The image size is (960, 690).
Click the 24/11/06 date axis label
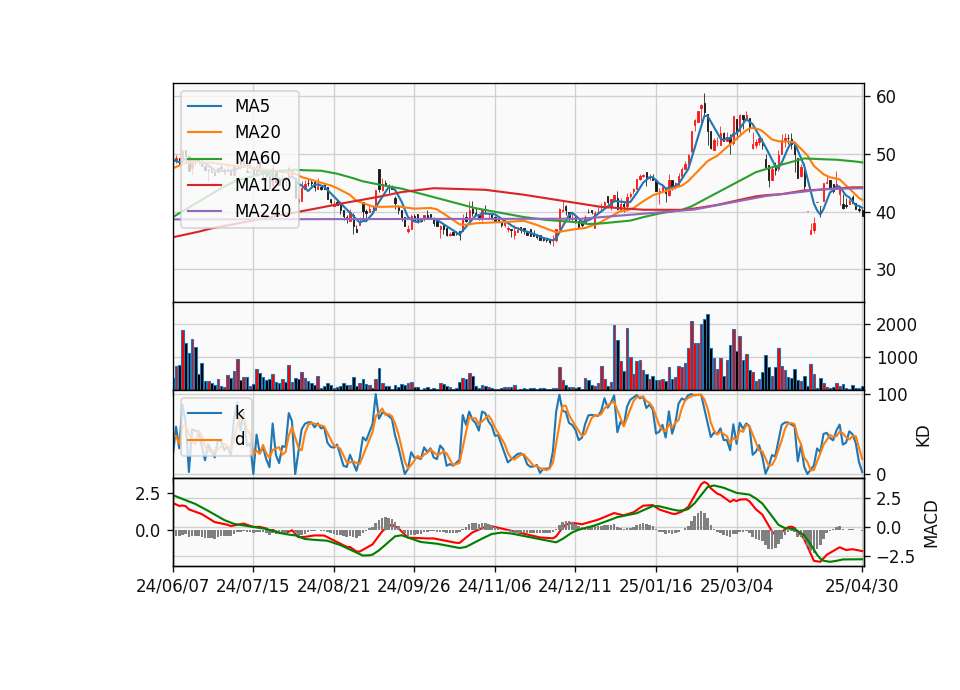point(495,586)
